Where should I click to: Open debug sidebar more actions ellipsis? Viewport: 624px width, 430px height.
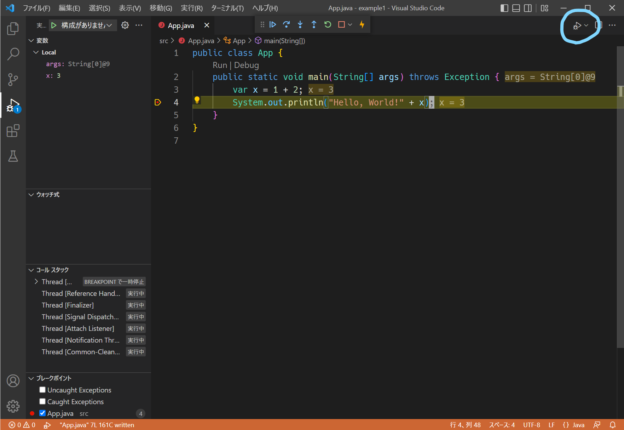[138, 25]
